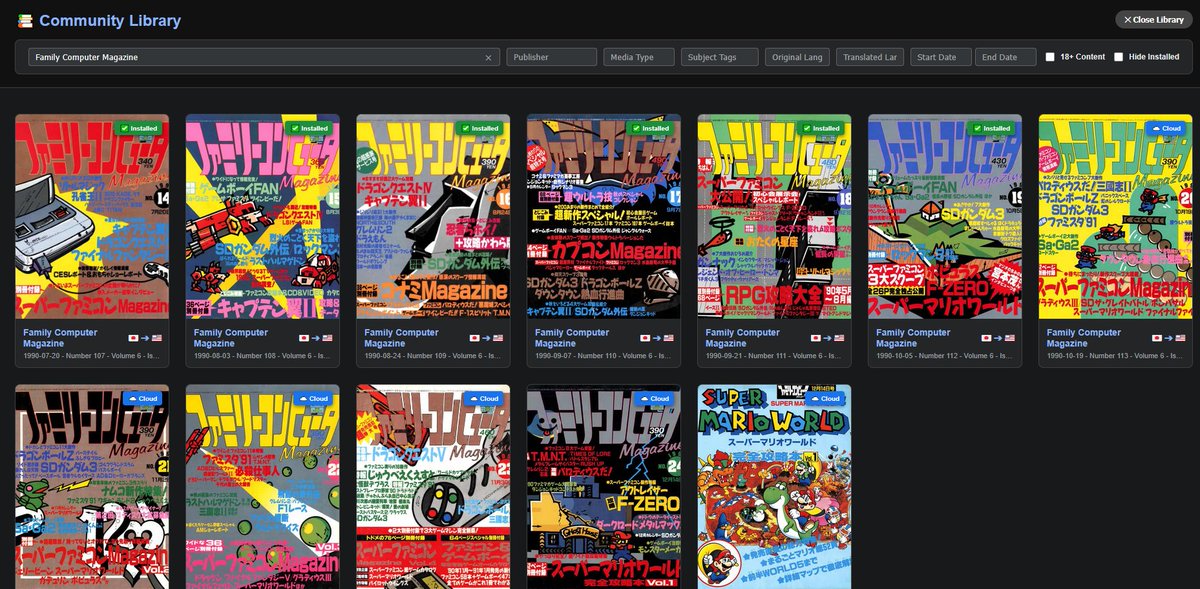The image size is (1200, 589).
Task: Open the 1990-08-03 issue cover thumbnail
Action: [x=263, y=216]
